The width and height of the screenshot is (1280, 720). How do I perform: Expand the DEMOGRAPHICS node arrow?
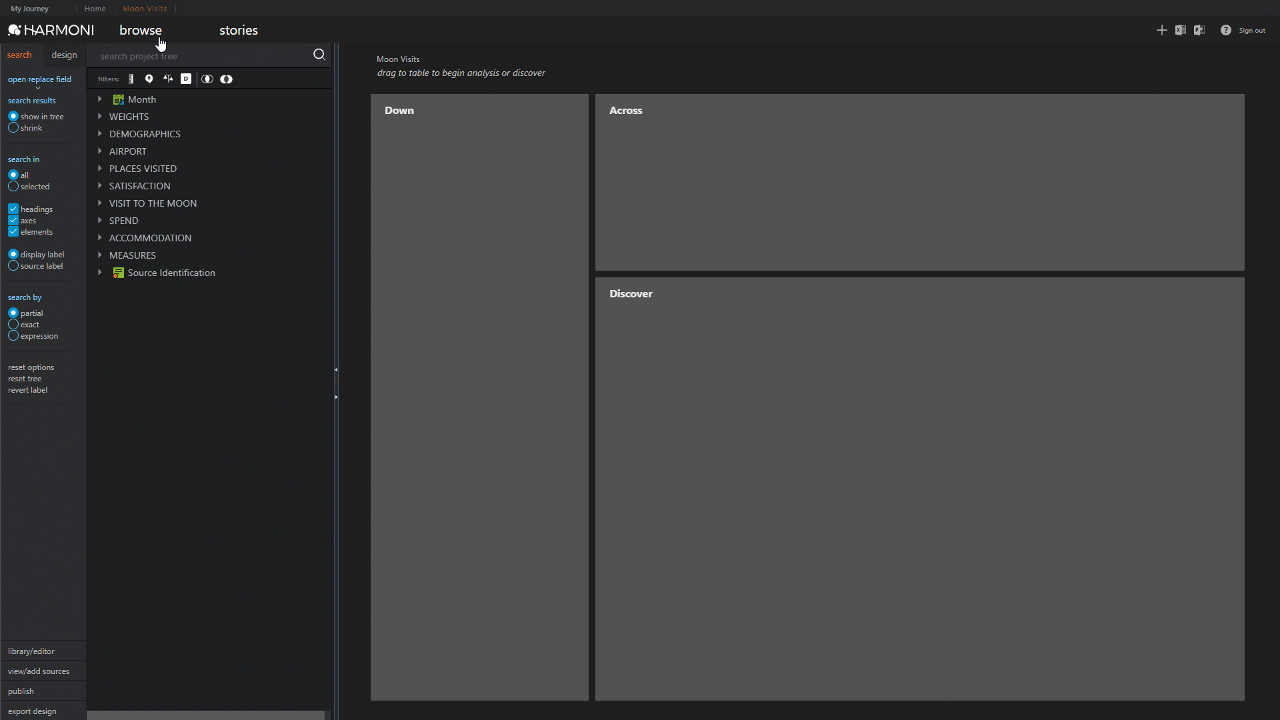(100, 134)
